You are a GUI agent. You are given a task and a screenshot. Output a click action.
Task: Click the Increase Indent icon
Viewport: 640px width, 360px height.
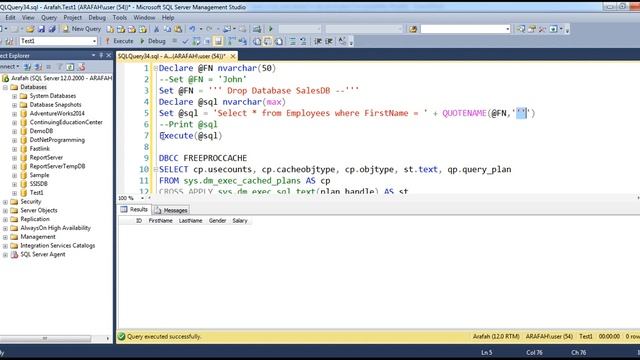point(329,41)
